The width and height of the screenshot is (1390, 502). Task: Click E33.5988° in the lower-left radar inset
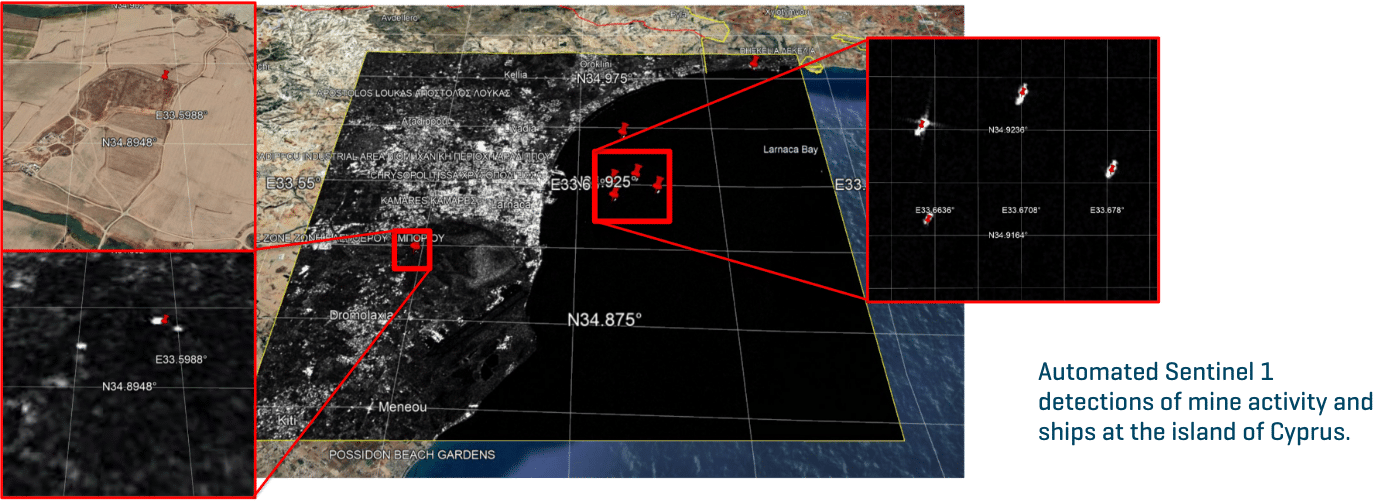[181, 359]
